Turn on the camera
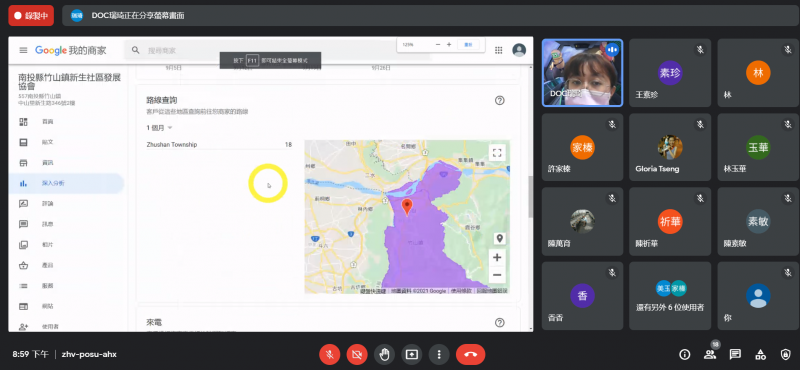The height and width of the screenshot is (370, 800). tap(357, 354)
